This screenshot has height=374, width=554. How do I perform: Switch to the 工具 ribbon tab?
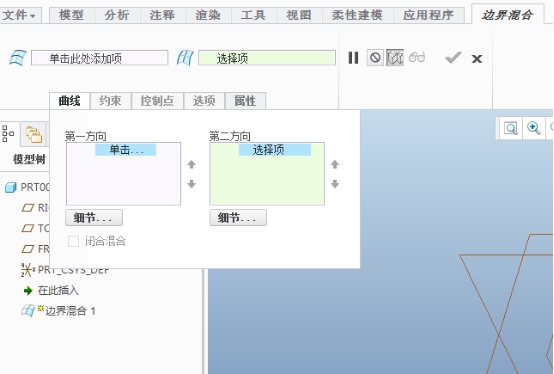pos(253,15)
